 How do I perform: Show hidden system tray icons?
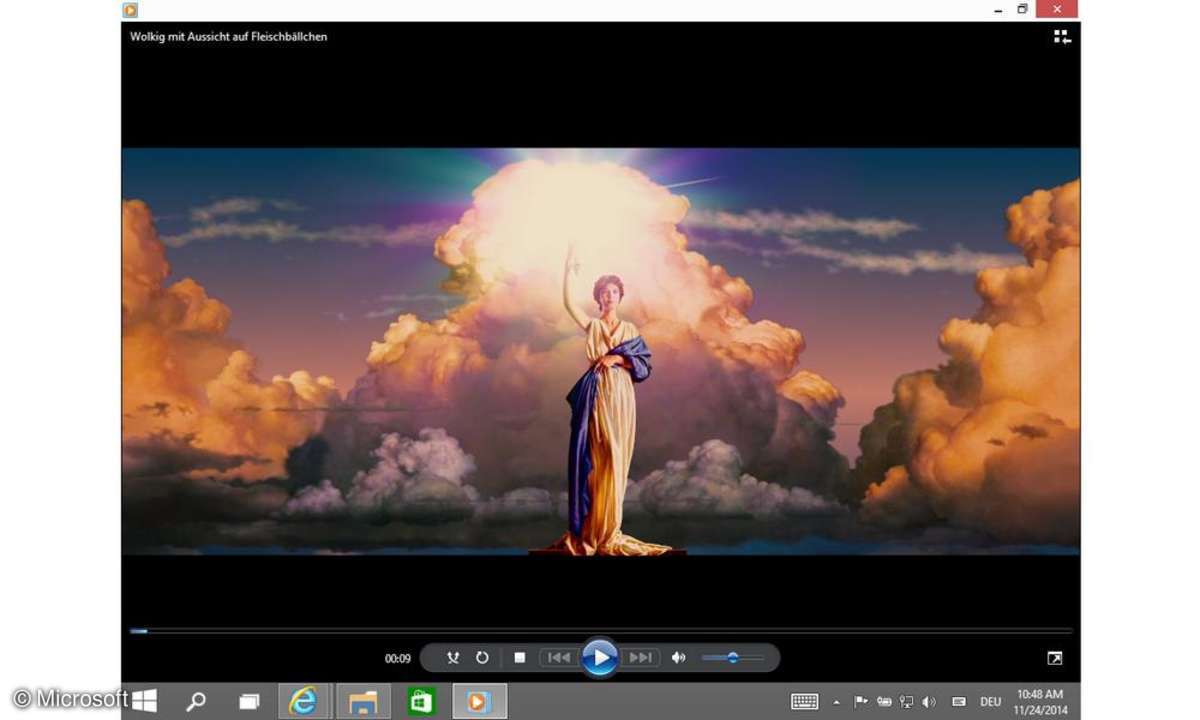coord(836,702)
